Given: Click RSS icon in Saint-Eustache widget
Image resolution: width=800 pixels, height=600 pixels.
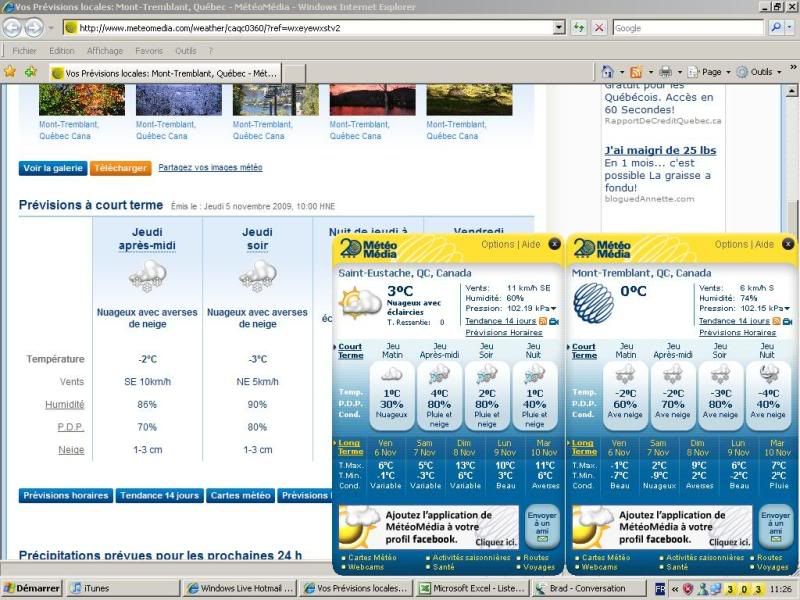Looking at the screenshot, I should point(543,321).
